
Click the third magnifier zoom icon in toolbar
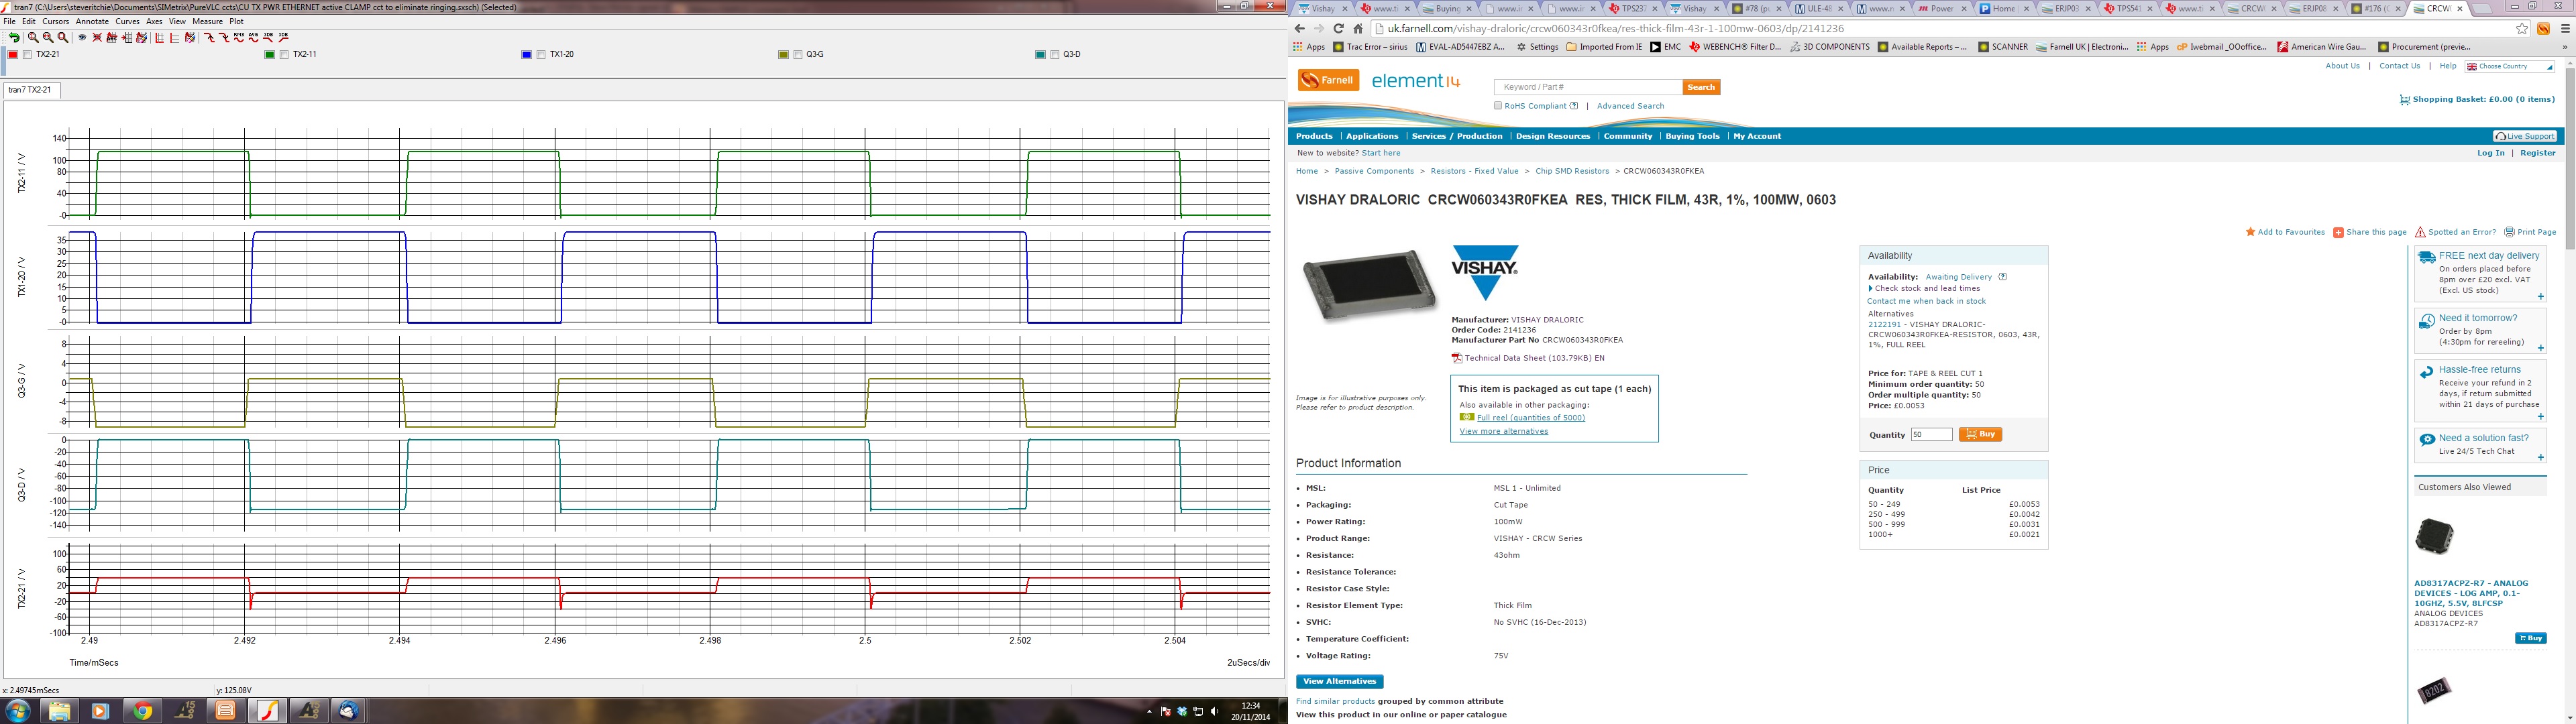point(63,38)
